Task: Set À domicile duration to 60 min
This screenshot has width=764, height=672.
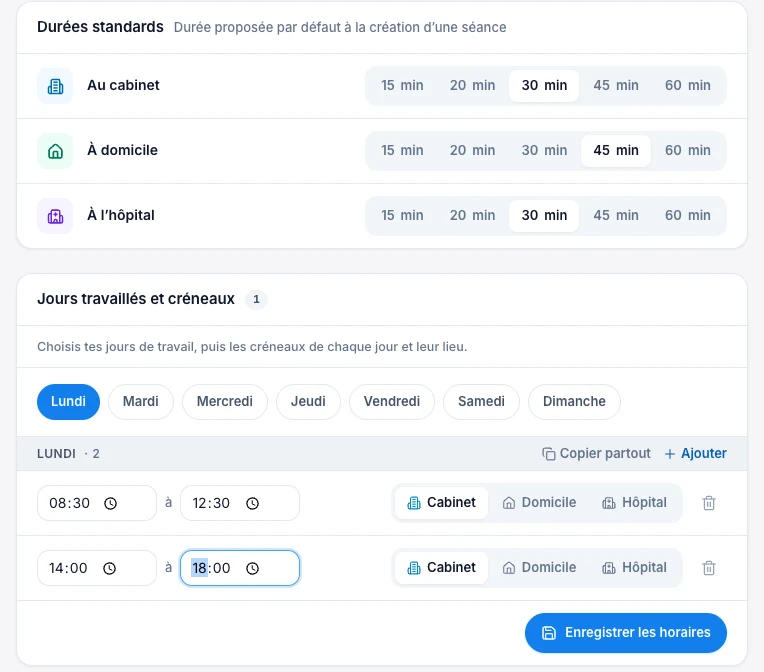Action: point(688,151)
